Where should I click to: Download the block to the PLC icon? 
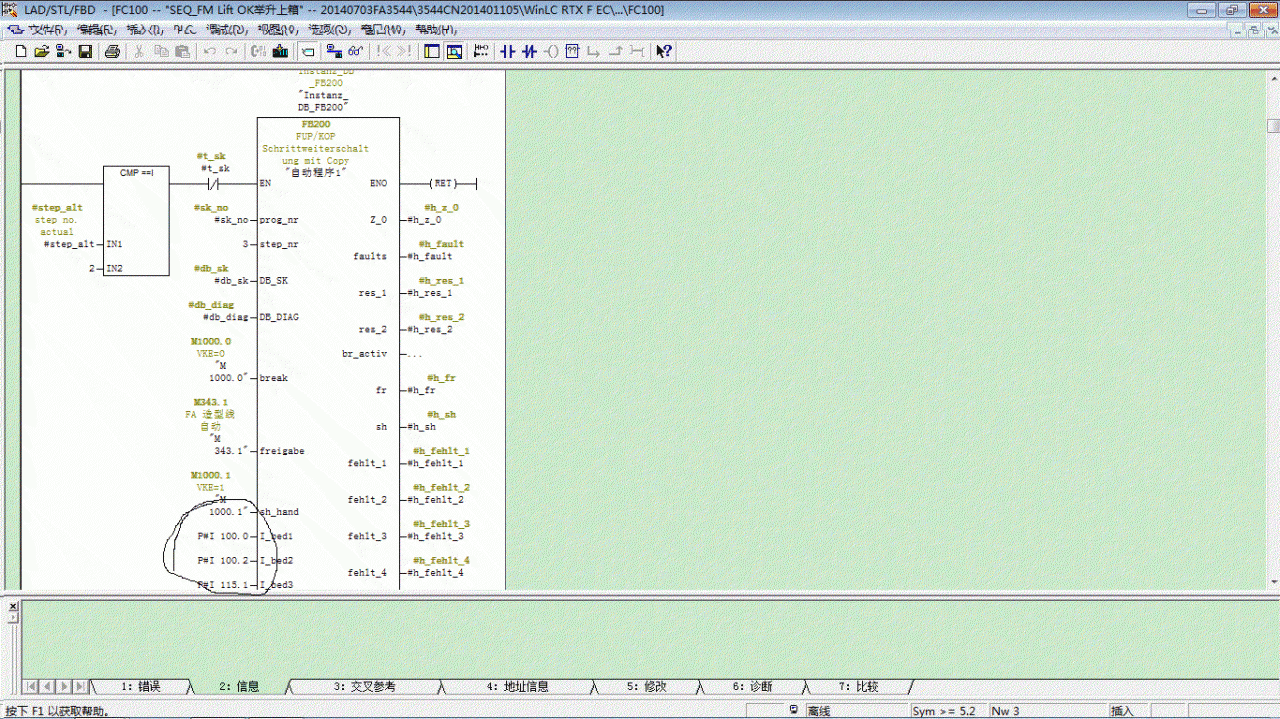[x=280, y=51]
